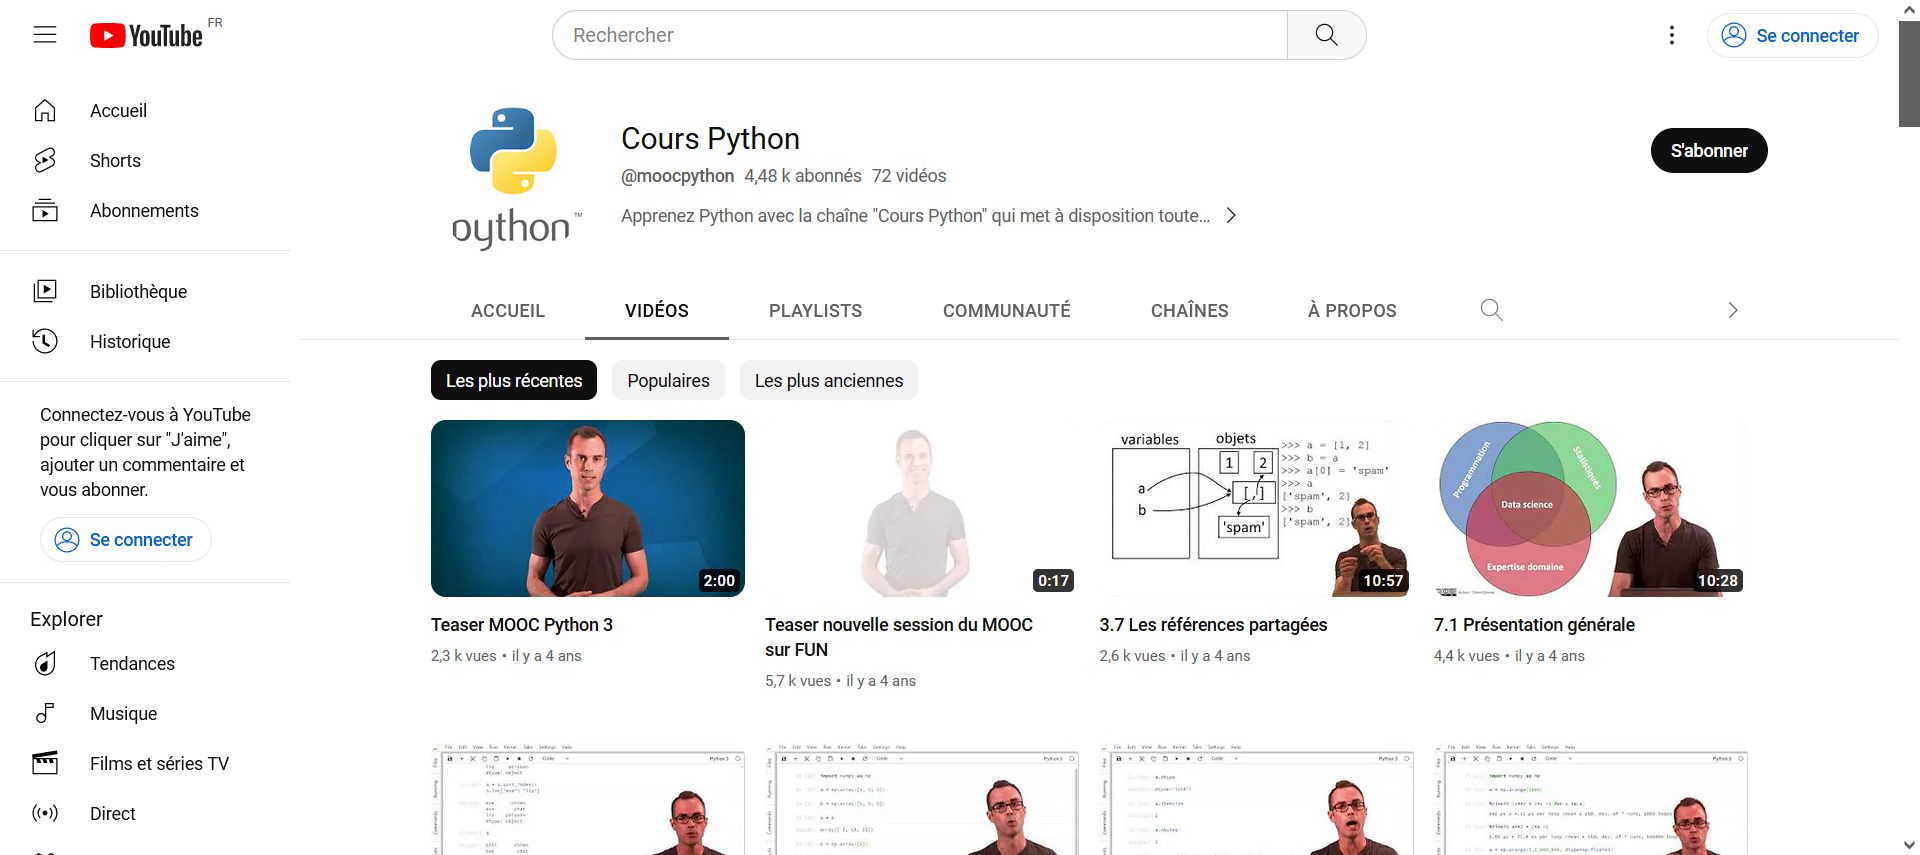Subscribe with the S'abonner button
Screen dimensions: 1920x855
[1709, 150]
